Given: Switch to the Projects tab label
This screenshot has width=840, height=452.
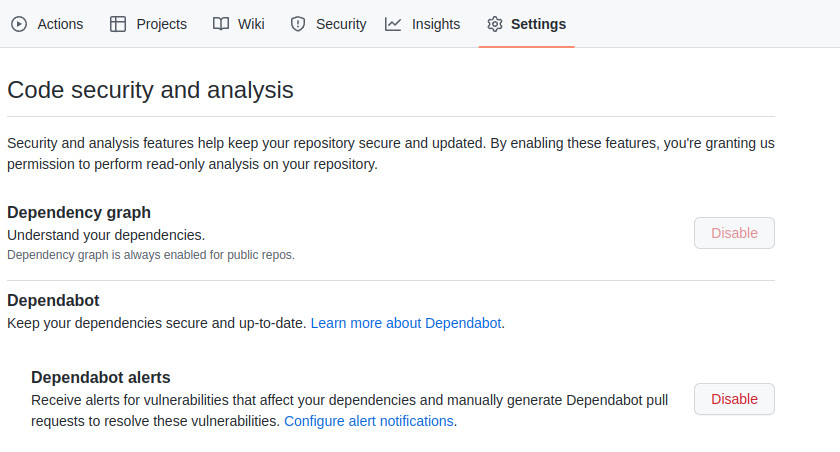Looking at the screenshot, I should point(161,24).
